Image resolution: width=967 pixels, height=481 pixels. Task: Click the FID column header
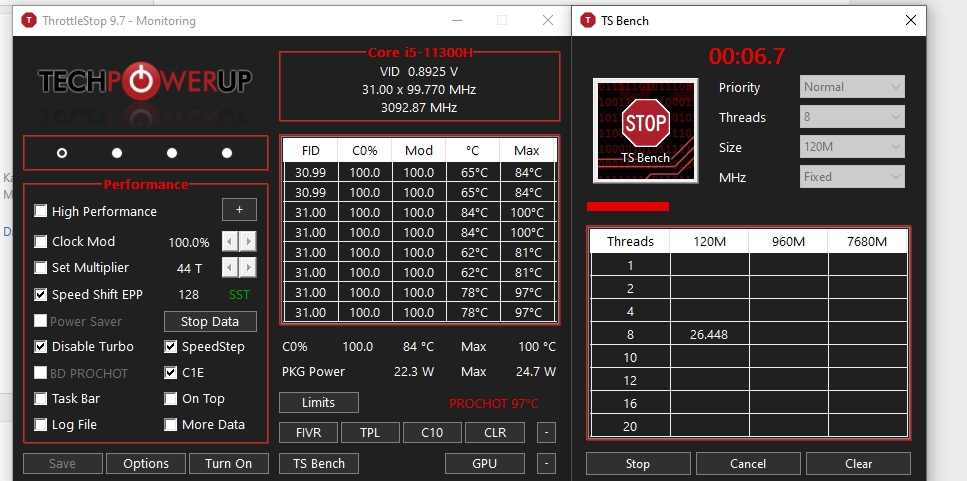310,150
